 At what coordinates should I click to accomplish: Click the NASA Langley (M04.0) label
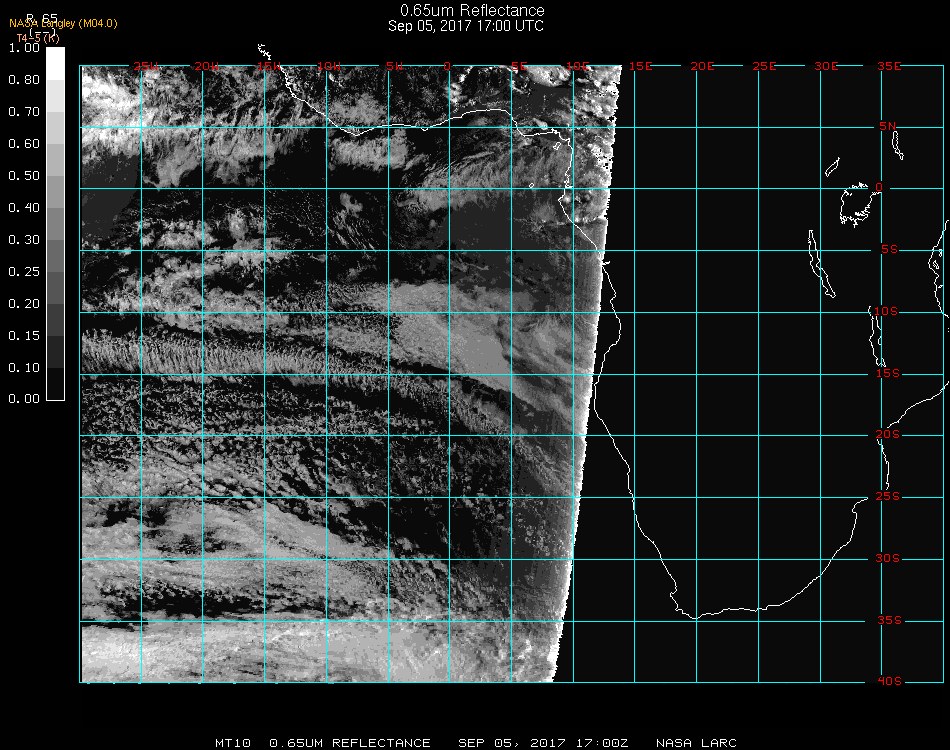coord(62,24)
